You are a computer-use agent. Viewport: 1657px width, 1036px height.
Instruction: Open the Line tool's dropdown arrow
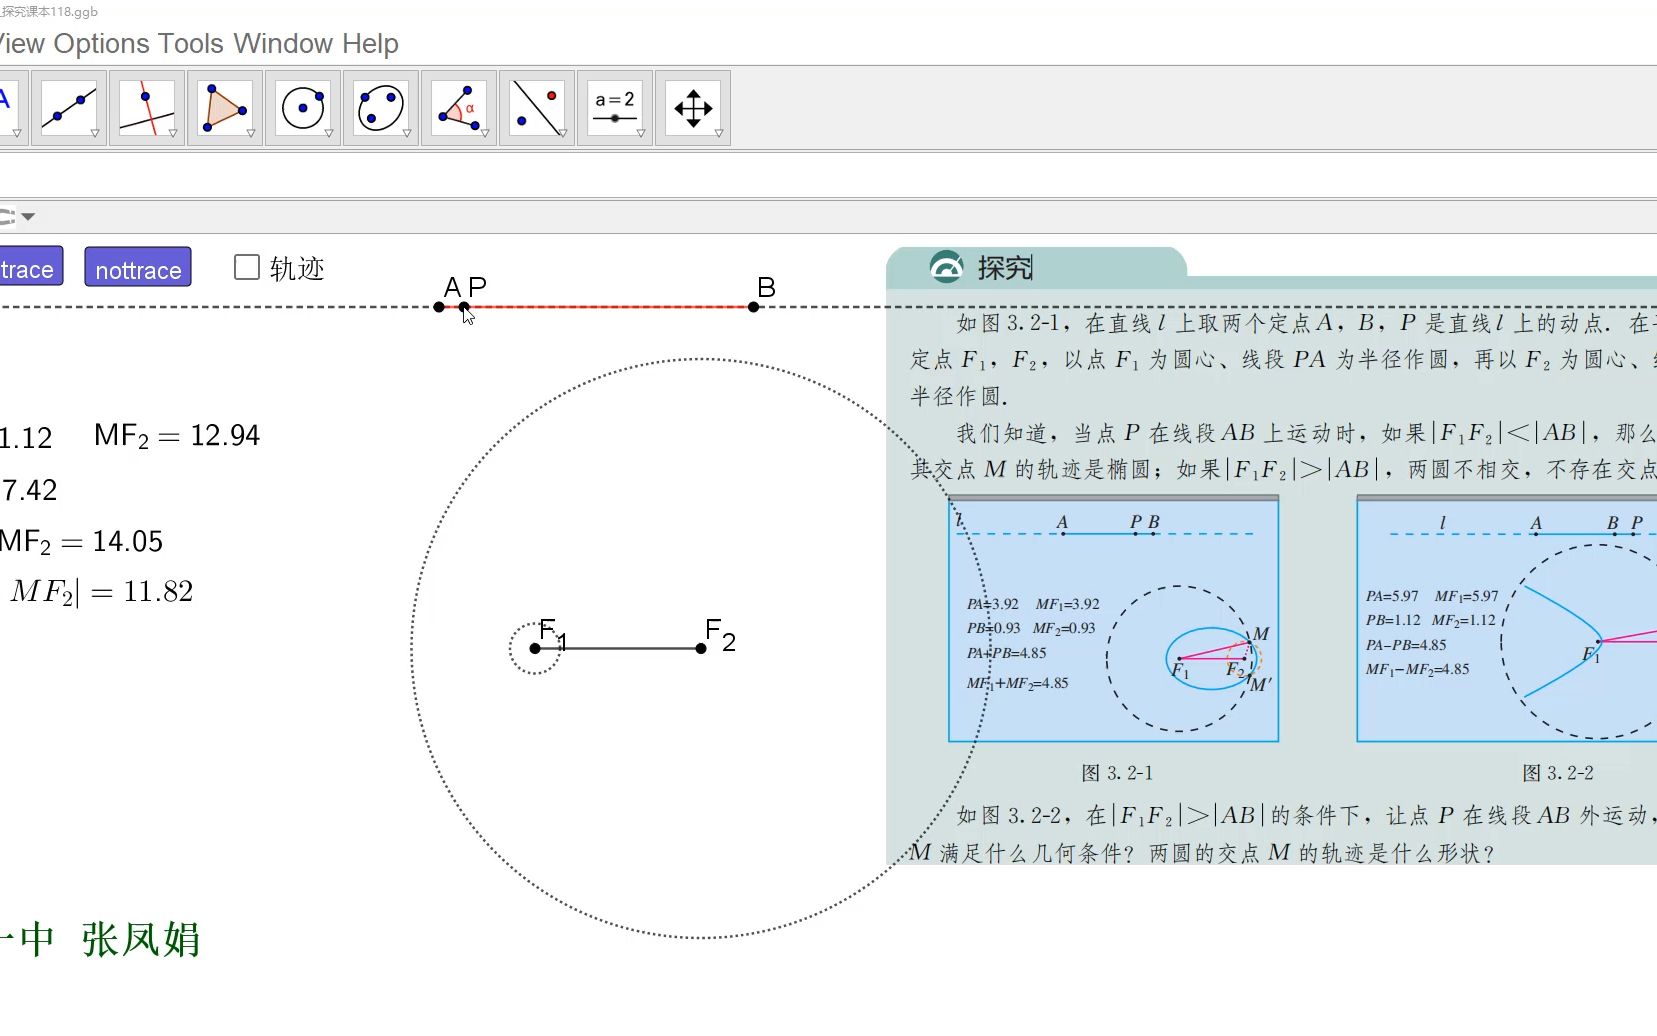95,133
